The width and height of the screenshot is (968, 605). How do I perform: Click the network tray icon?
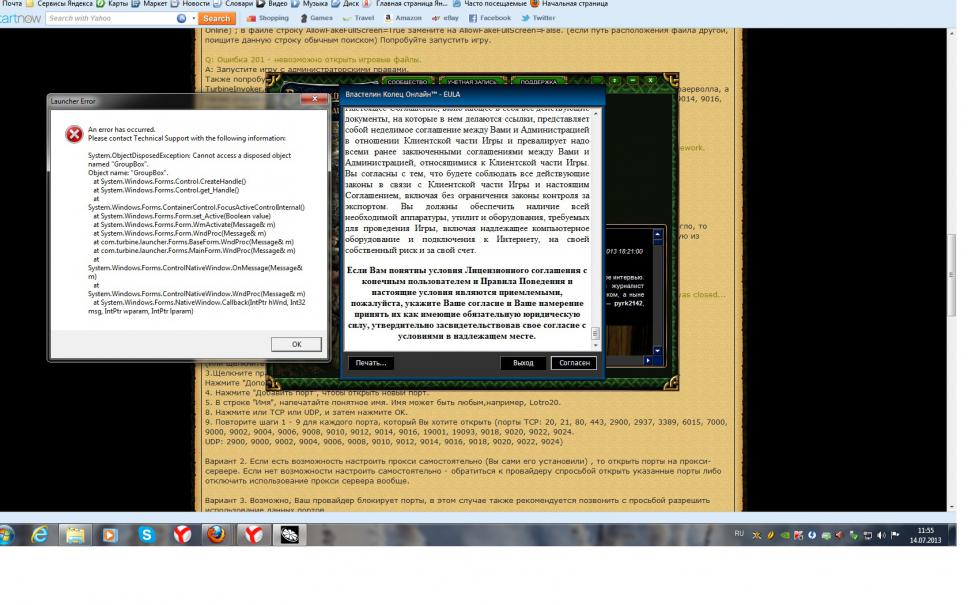click(867, 535)
